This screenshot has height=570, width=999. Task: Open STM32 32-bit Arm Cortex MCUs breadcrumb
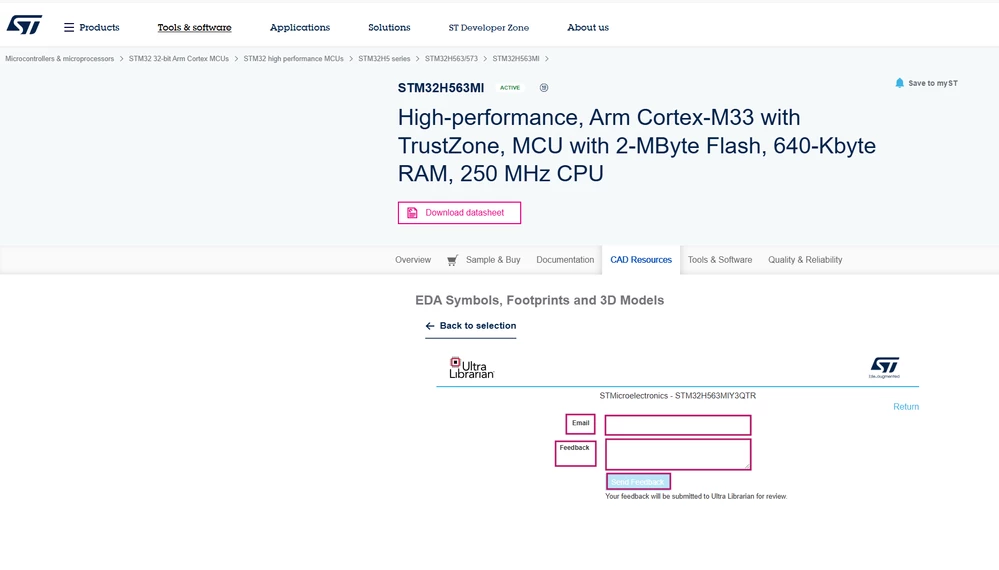pyautogui.click(x=178, y=59)
